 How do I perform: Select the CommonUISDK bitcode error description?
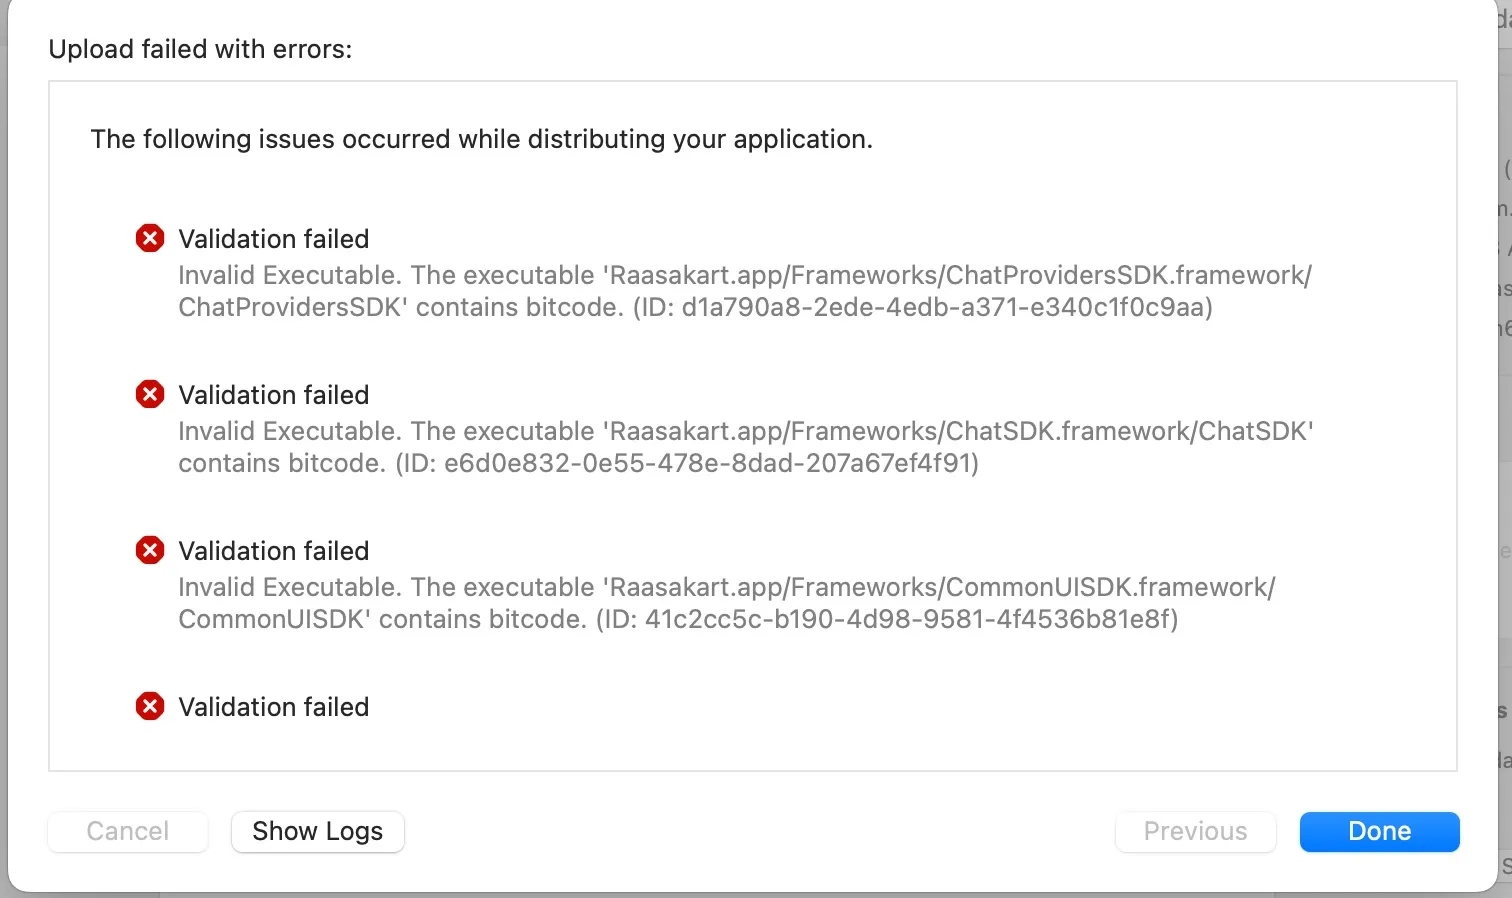coord(727,603)
